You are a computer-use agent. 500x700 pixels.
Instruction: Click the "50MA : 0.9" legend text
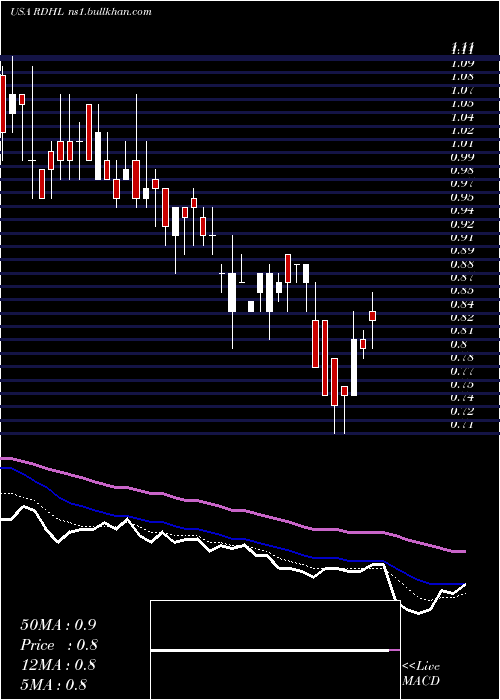58,625
